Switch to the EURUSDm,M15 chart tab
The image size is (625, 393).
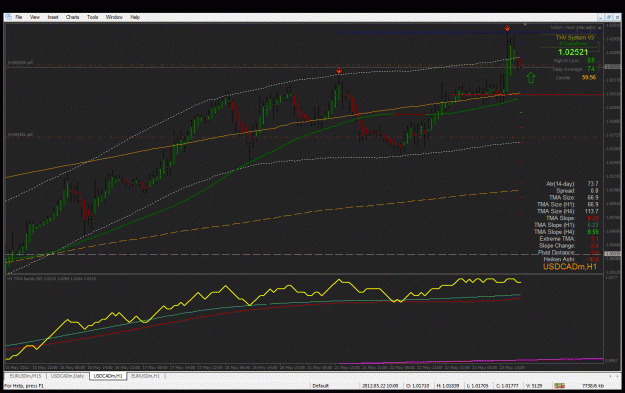pos(25,376)
